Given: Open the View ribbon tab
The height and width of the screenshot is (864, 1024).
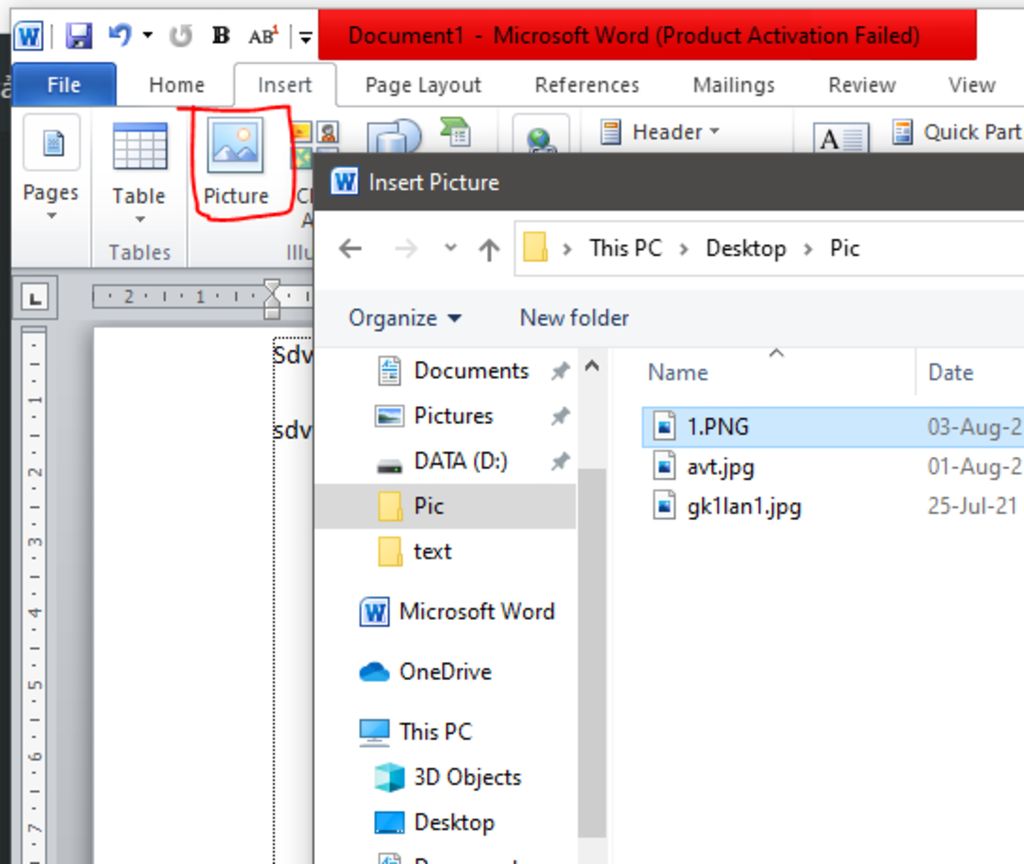Looking at the screenshot, I should [972, 85].
